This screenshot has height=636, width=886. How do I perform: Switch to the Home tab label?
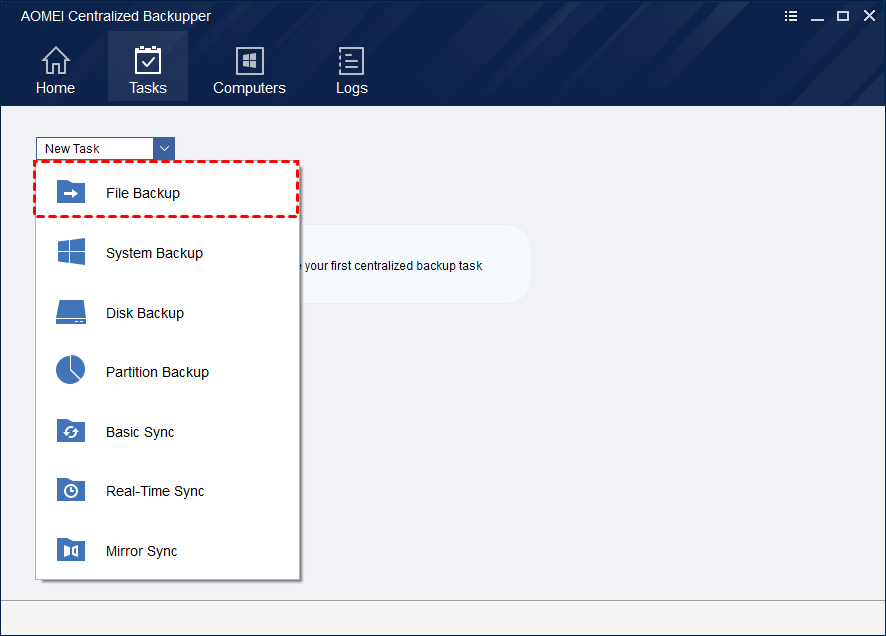point(55,88)
